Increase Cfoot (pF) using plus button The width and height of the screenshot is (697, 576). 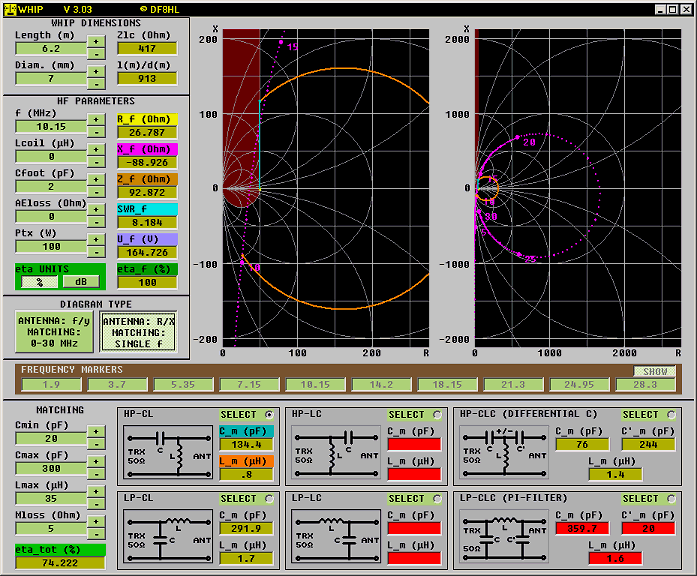pyautogui.click(x=95, y=179)
